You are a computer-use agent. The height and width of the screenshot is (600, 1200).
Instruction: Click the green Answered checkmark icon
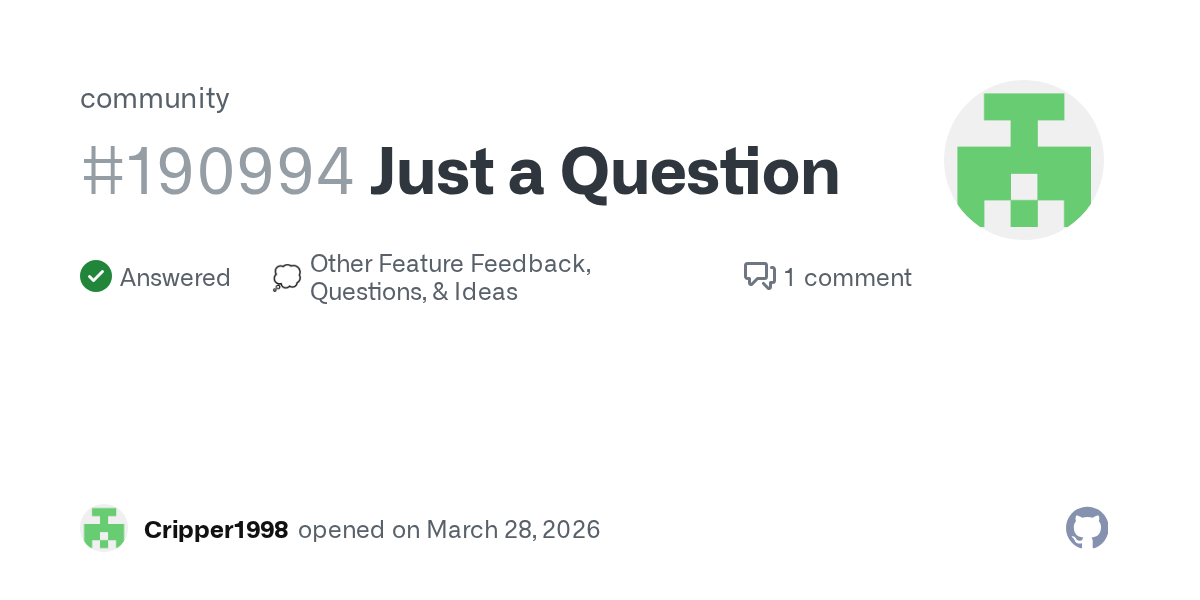pos(96,277)
